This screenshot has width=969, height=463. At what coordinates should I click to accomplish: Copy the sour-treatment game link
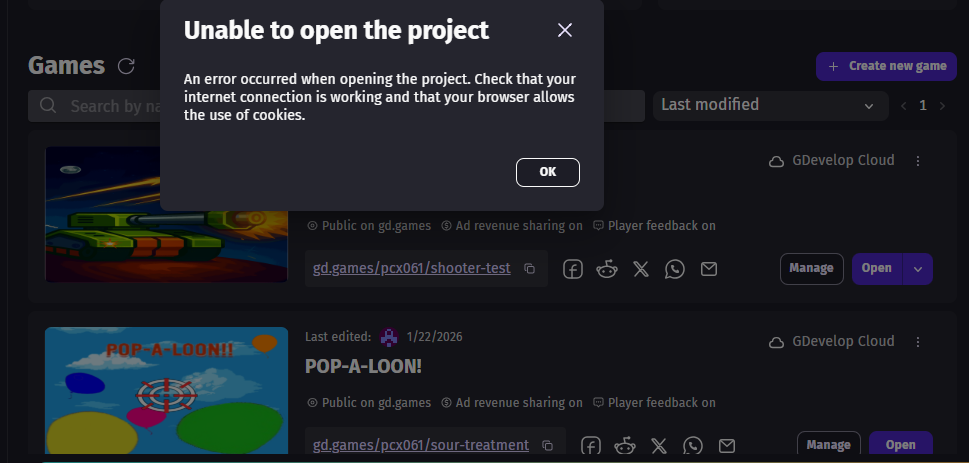pyautogui.click(x=547, y=445)
